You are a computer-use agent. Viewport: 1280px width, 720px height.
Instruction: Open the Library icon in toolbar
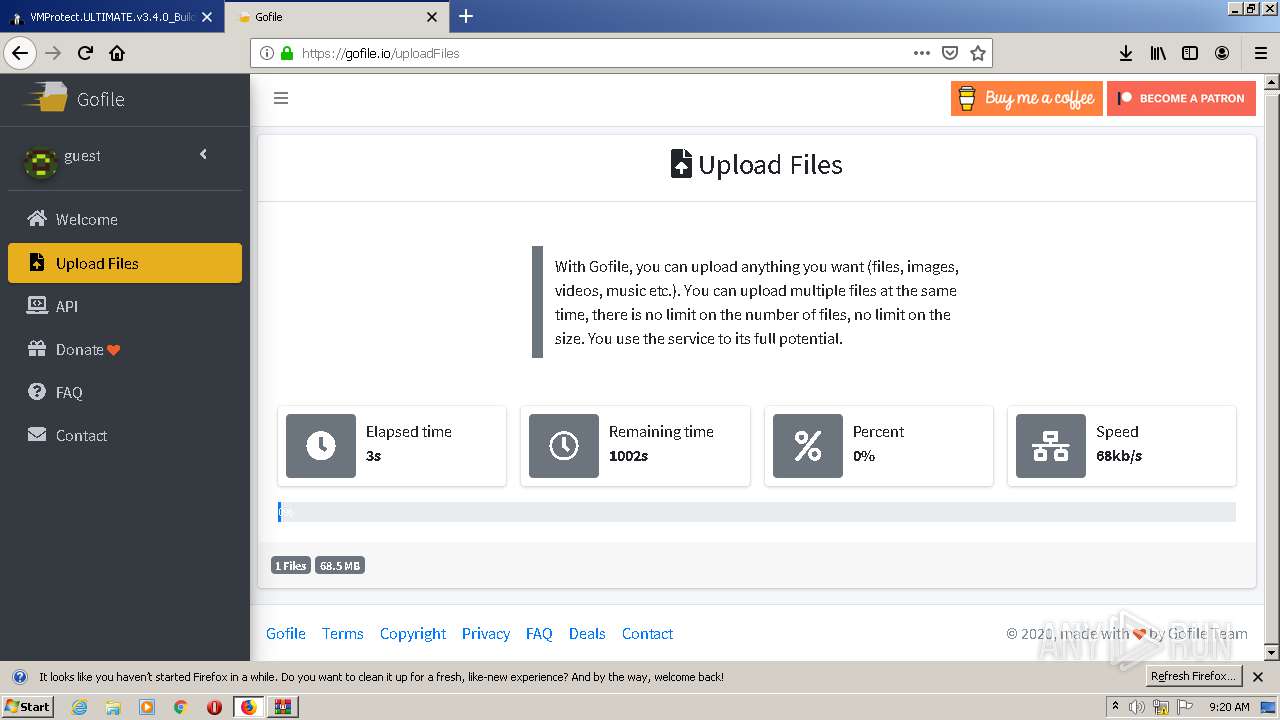(x=1158, y=53)
